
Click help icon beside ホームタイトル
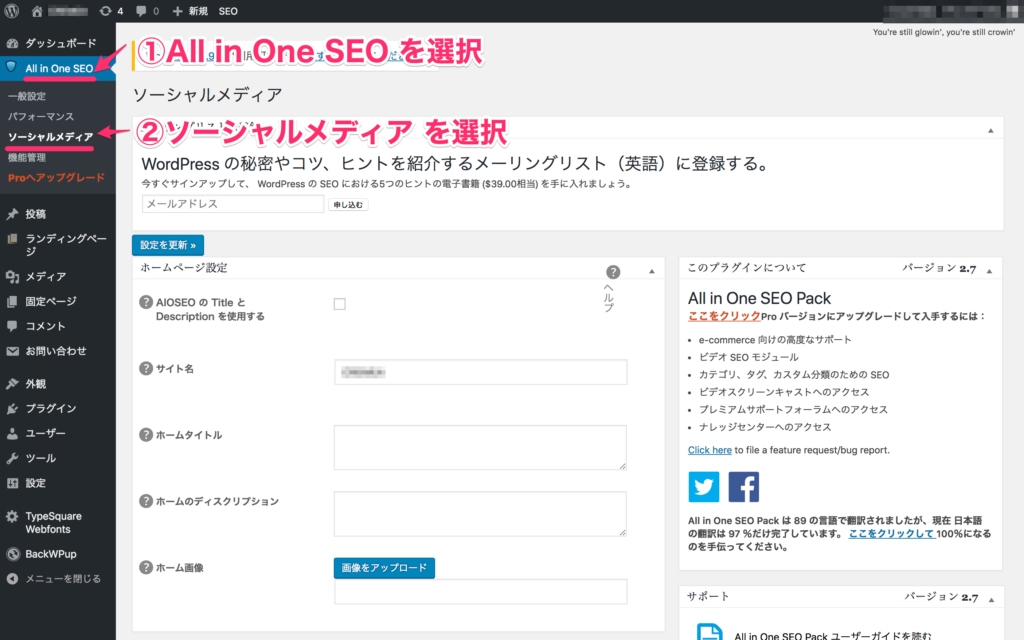tap(146, 434)
